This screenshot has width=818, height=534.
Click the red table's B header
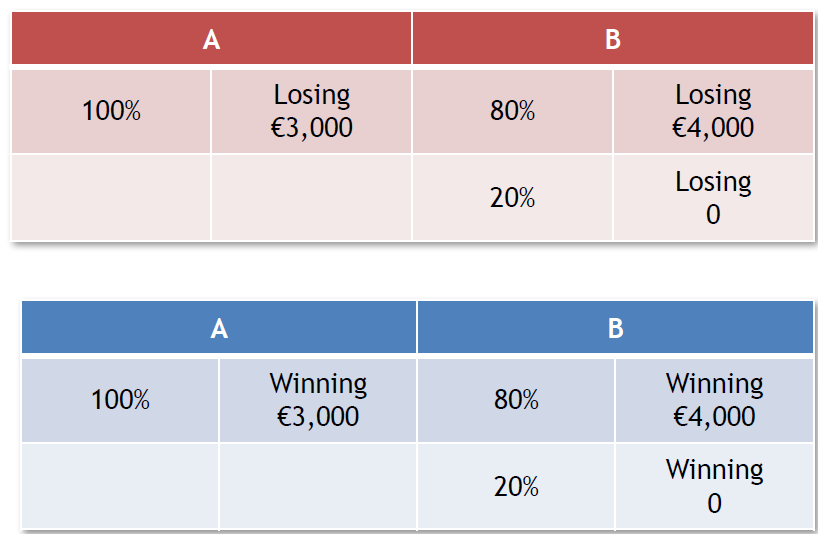click(613, 39)
